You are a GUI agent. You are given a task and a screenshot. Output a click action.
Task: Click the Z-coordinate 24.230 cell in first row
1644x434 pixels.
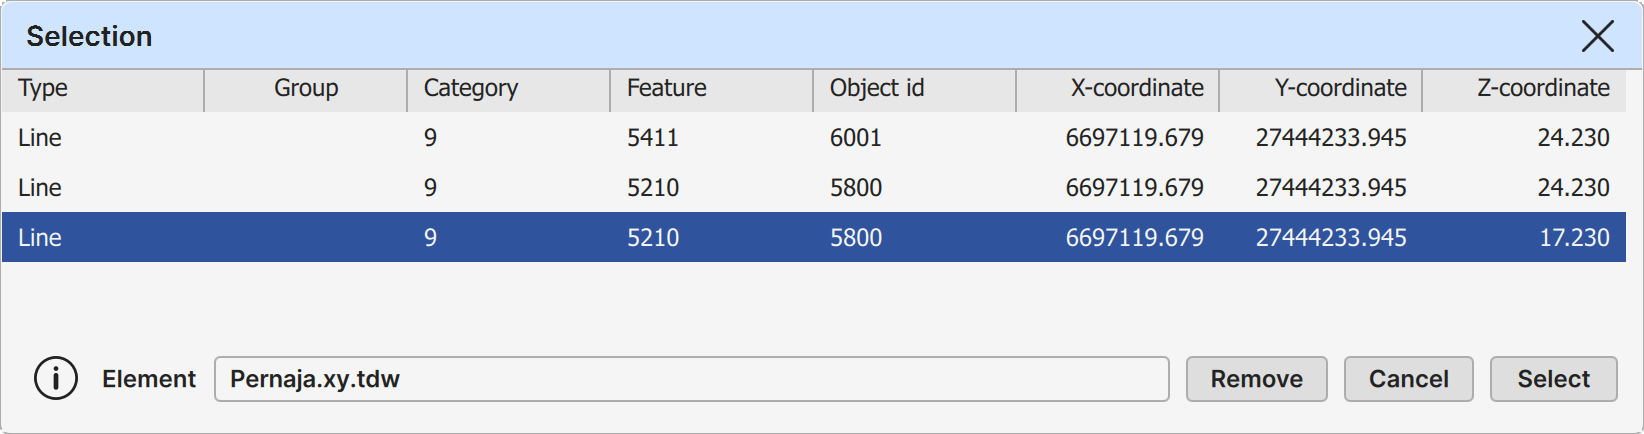pos(1573,138)
